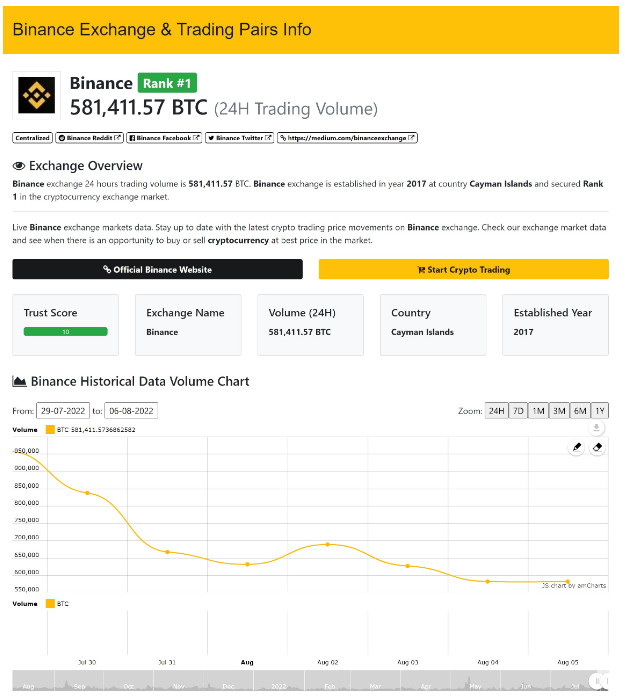Click the Rank #1 badge
The height and width of the screenshot is (700, 625).
coord(167,83)
